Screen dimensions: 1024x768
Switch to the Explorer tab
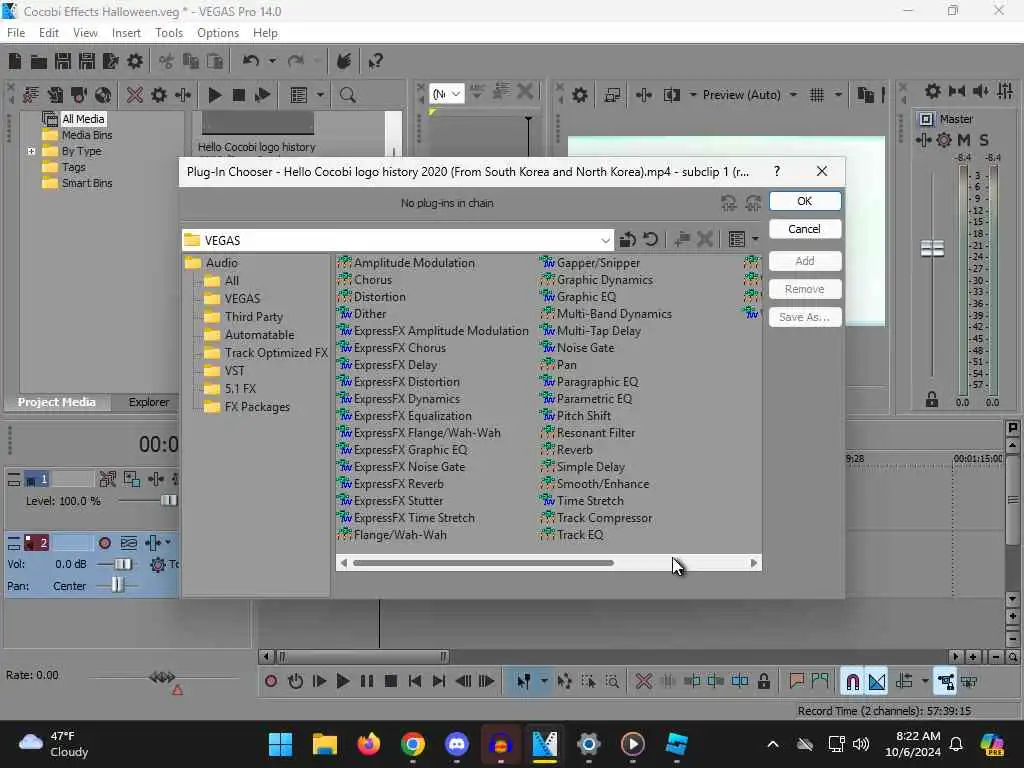[148, 402]
